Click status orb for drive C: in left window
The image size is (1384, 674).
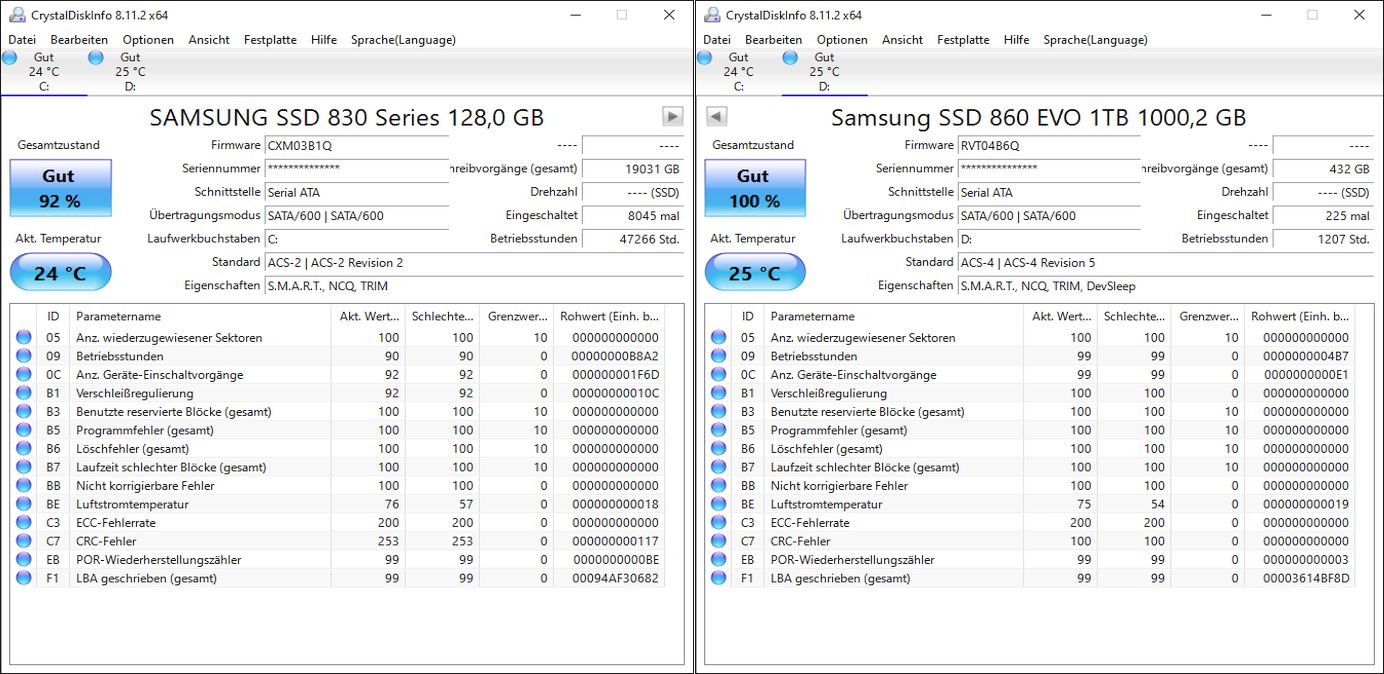[8, 57]
